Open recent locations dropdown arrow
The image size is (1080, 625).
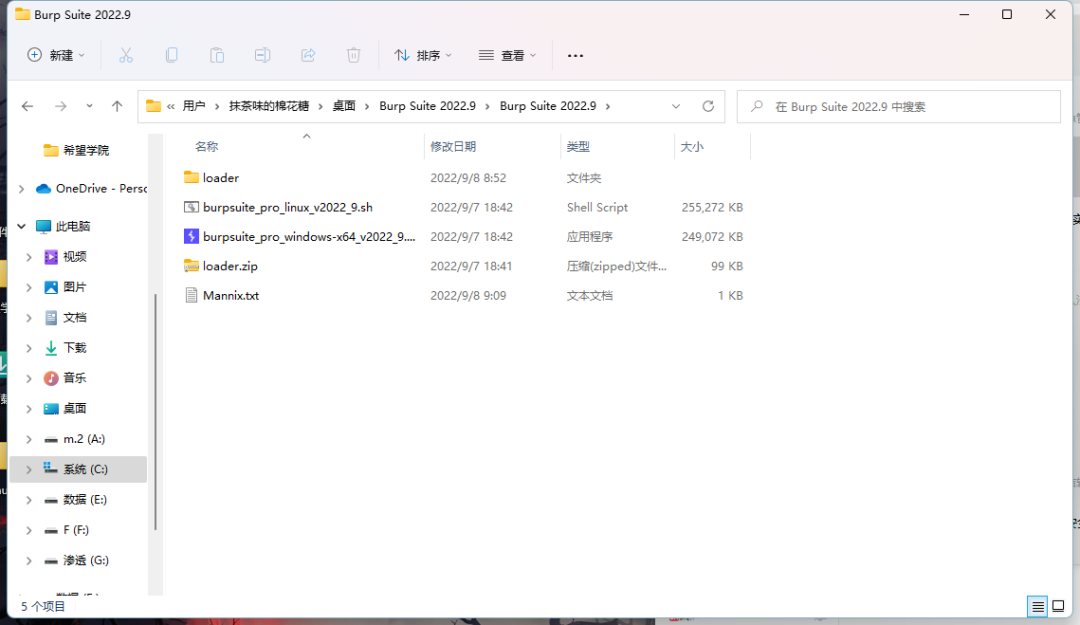coord(89,106)
